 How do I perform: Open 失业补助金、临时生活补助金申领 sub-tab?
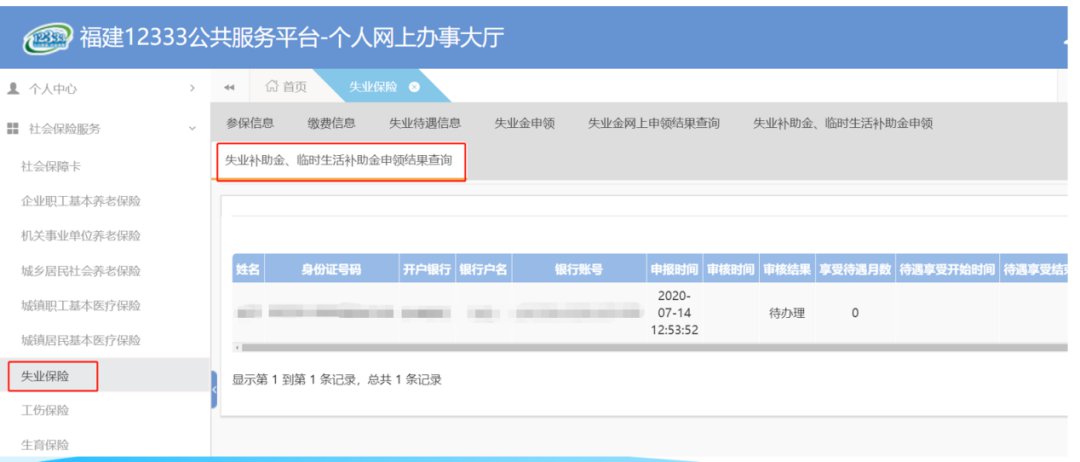[x=843, y=123]
